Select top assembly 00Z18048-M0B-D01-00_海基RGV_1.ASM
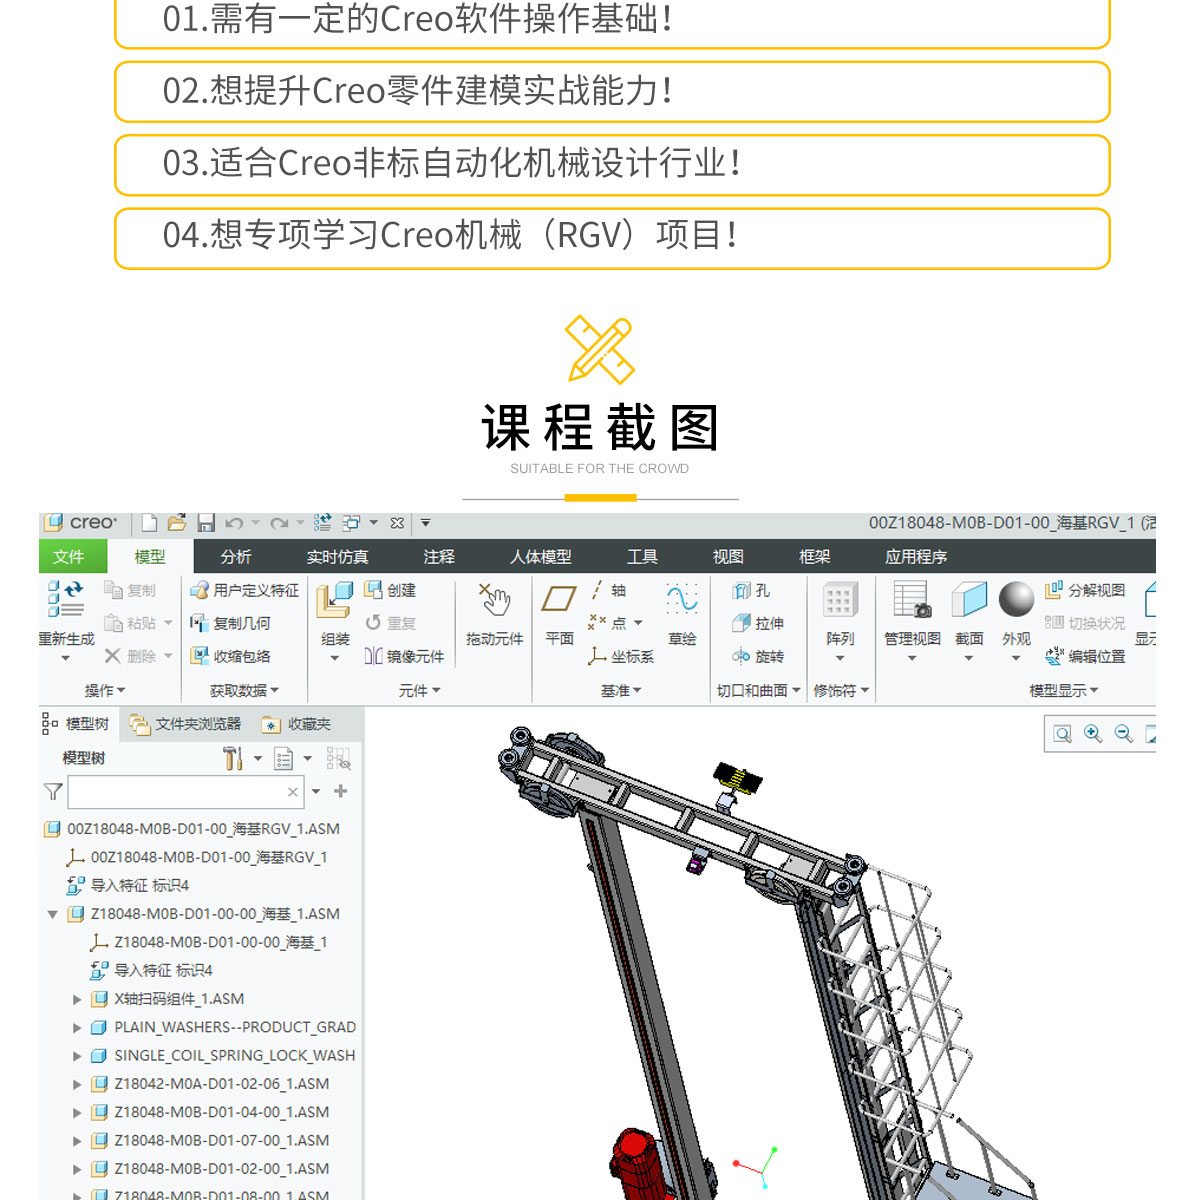 [192, 829]
